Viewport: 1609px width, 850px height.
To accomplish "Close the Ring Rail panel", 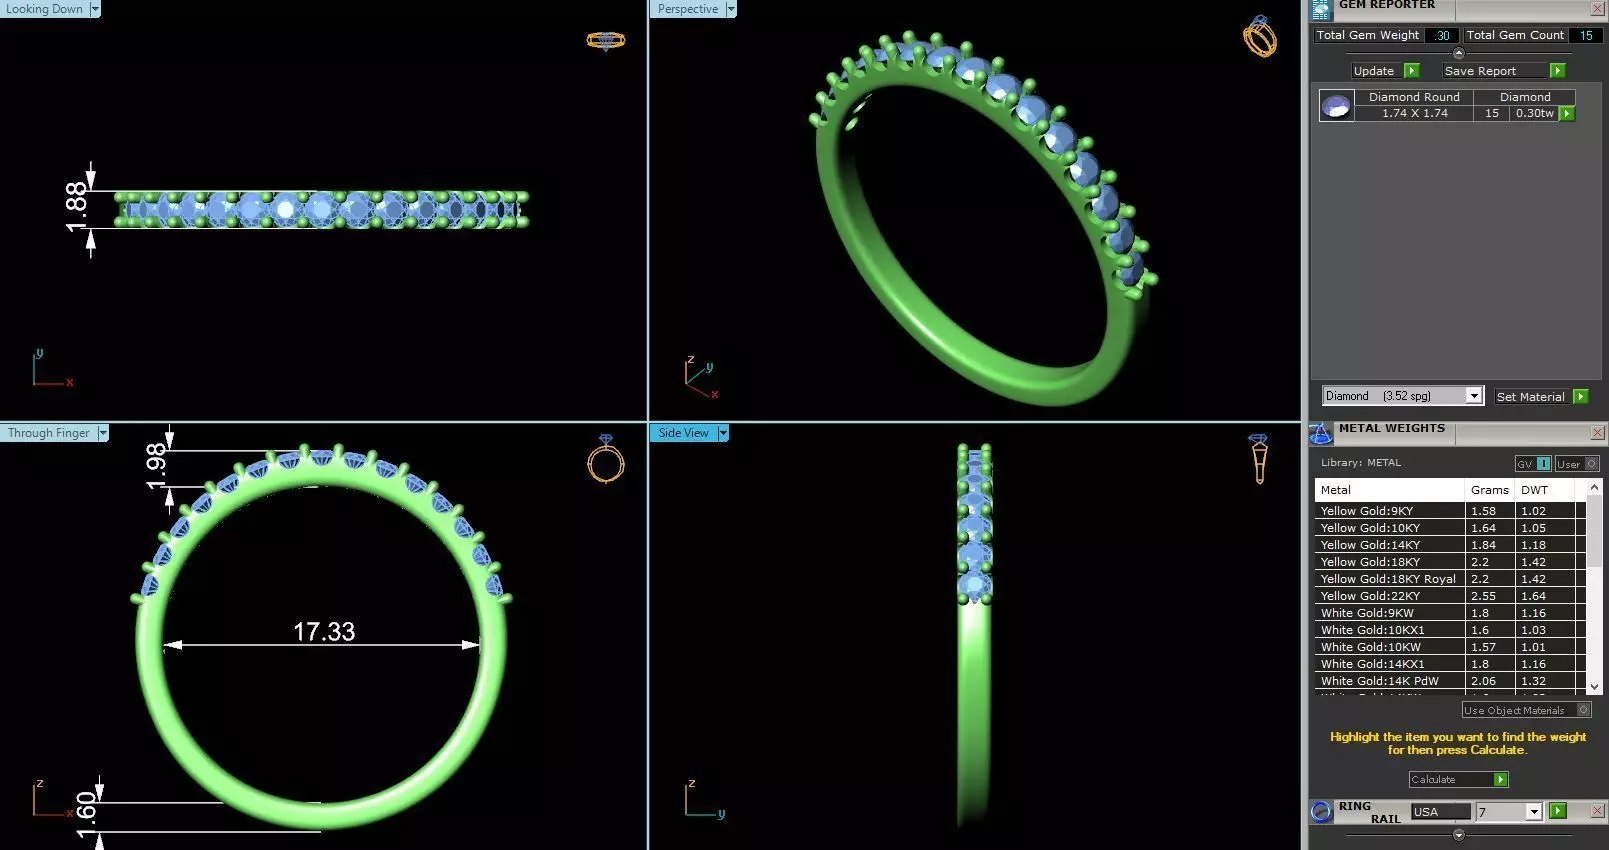I will (1597, 811).
